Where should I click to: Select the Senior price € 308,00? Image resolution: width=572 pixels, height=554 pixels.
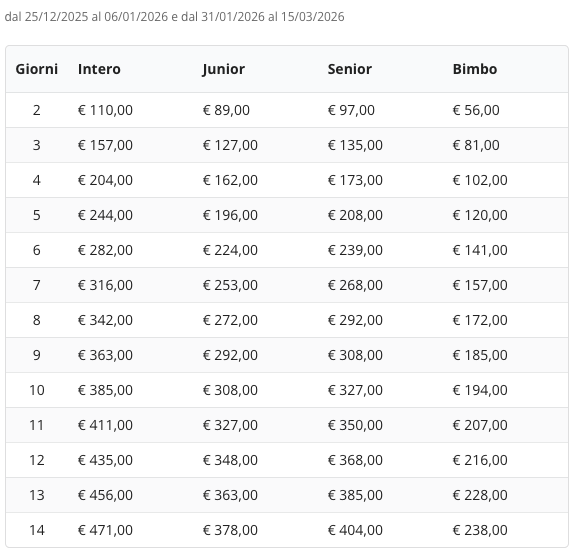[x=355, y=355]
